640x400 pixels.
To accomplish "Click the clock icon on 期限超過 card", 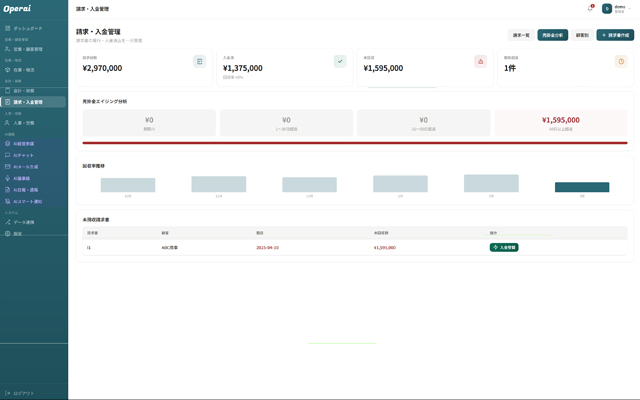I will click(621, 61).
